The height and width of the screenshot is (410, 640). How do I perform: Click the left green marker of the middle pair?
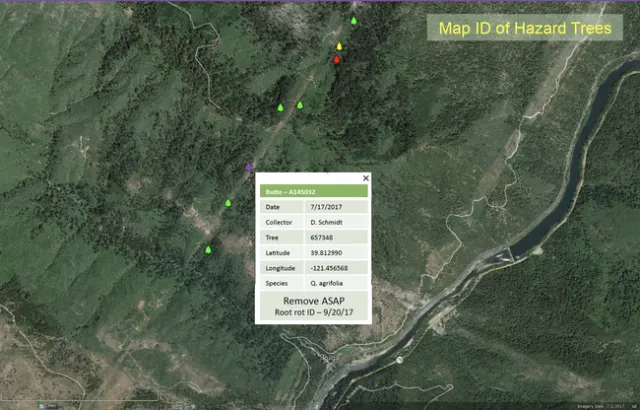pyautogui.click(x=281, y=107)
